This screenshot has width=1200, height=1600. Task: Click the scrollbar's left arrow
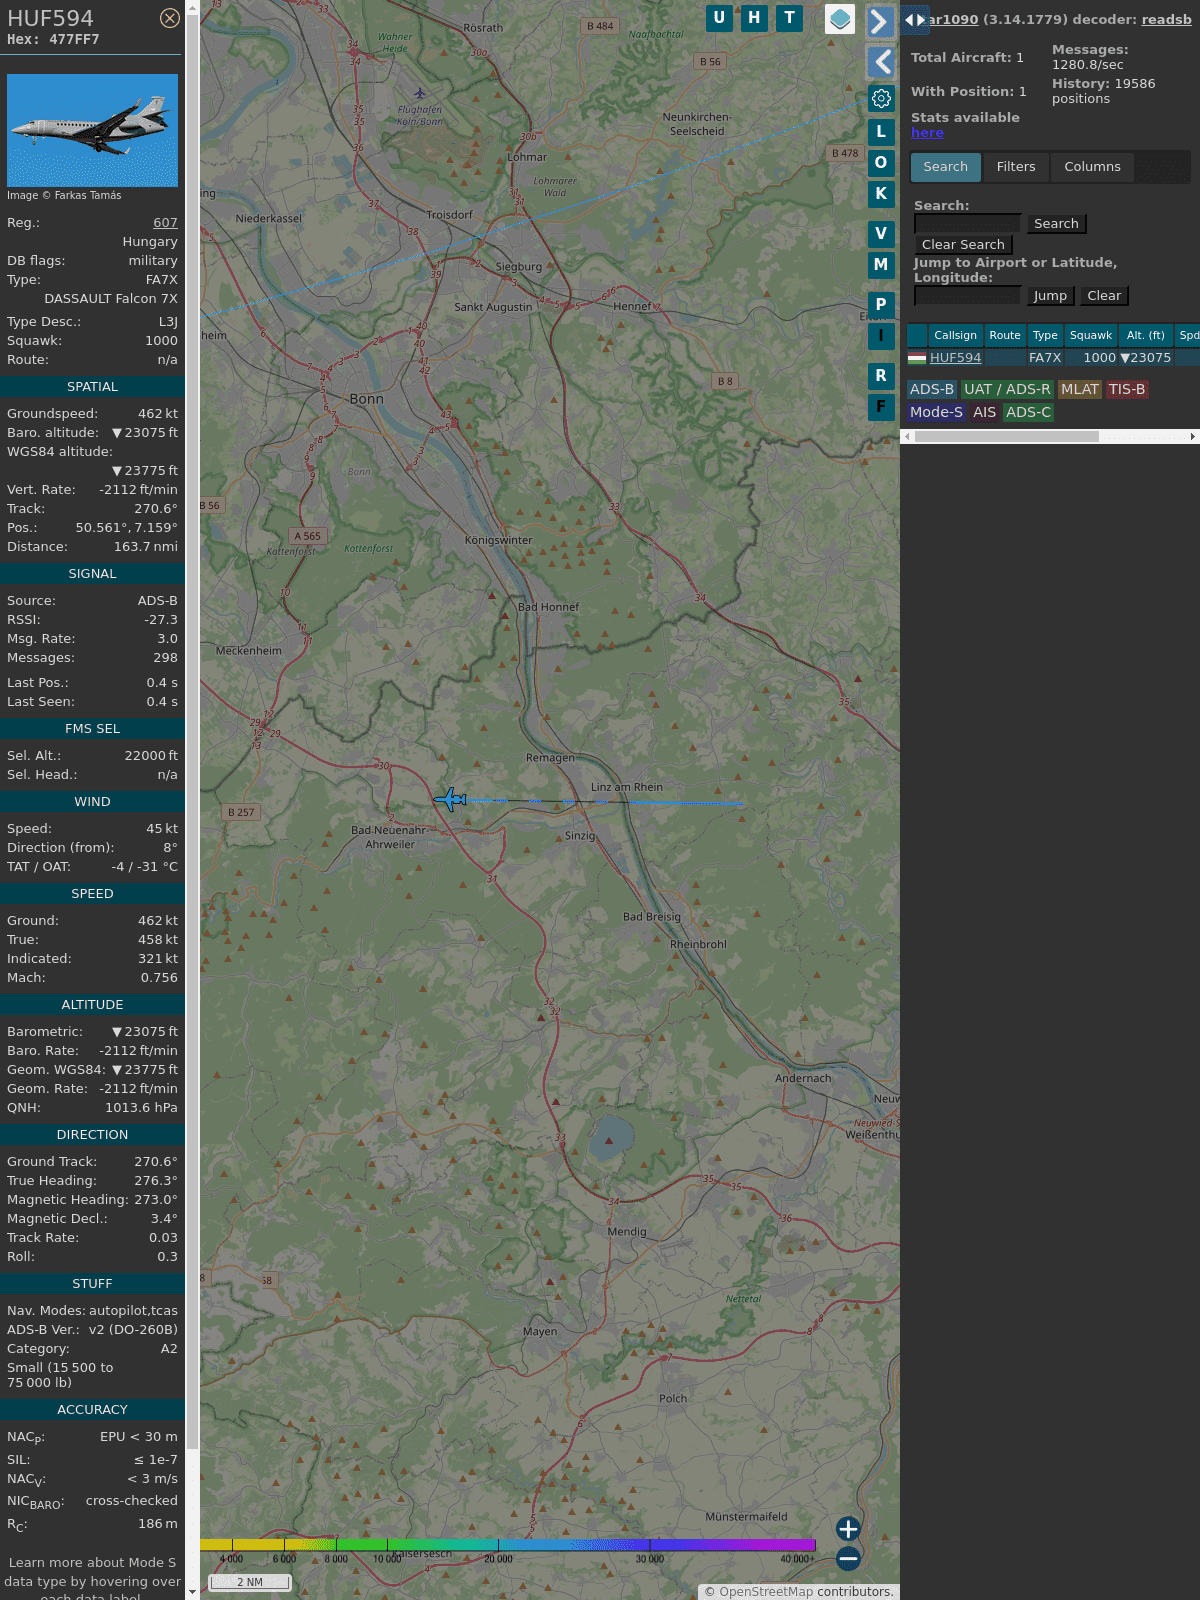pyautogui.click(x=907, y=437)
